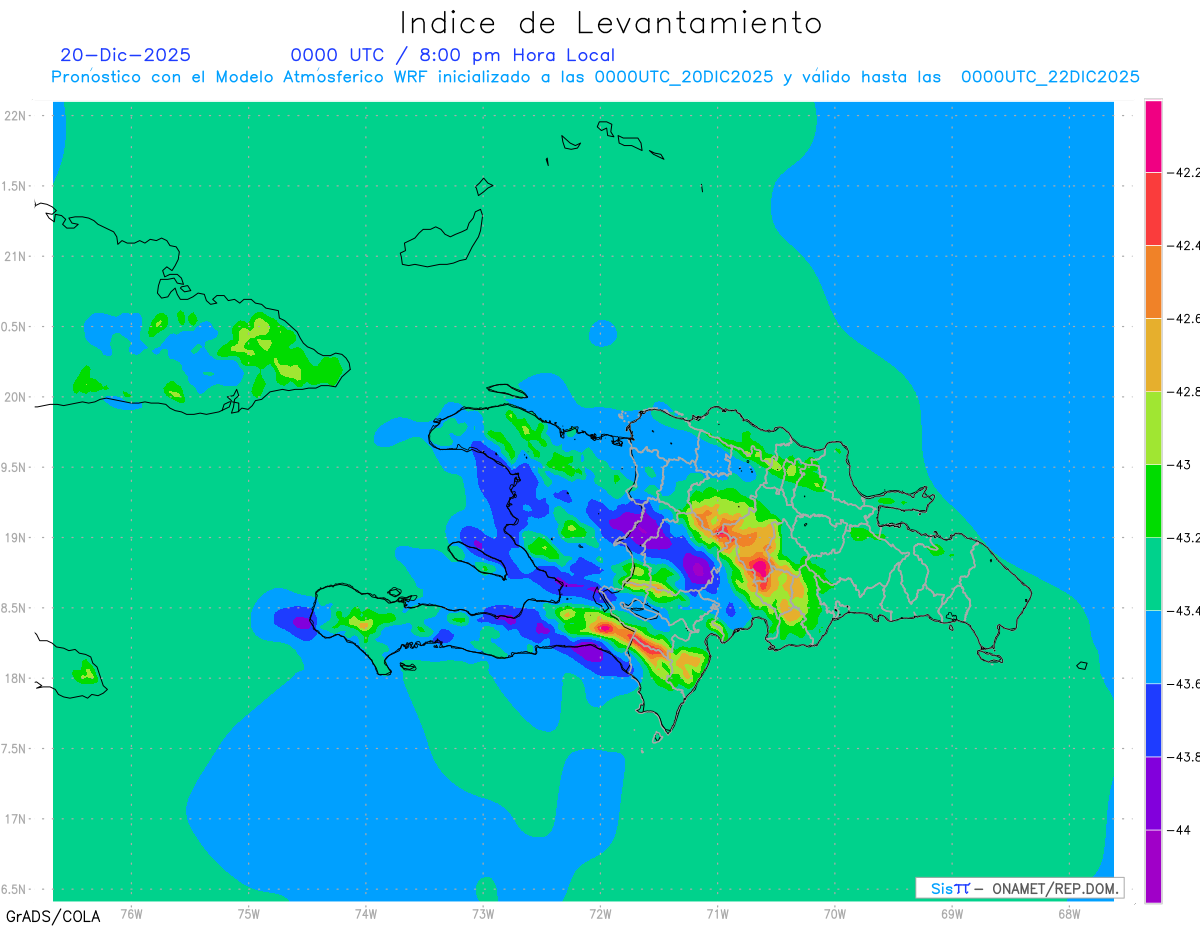Choose the violet swatch between -43.8 and -44
The width and height of the screenshot is (1200, 927).
tap(1153, 792)
